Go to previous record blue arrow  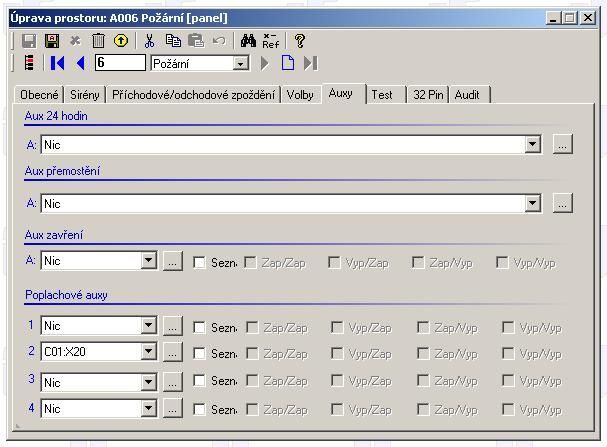click(80, 63)
